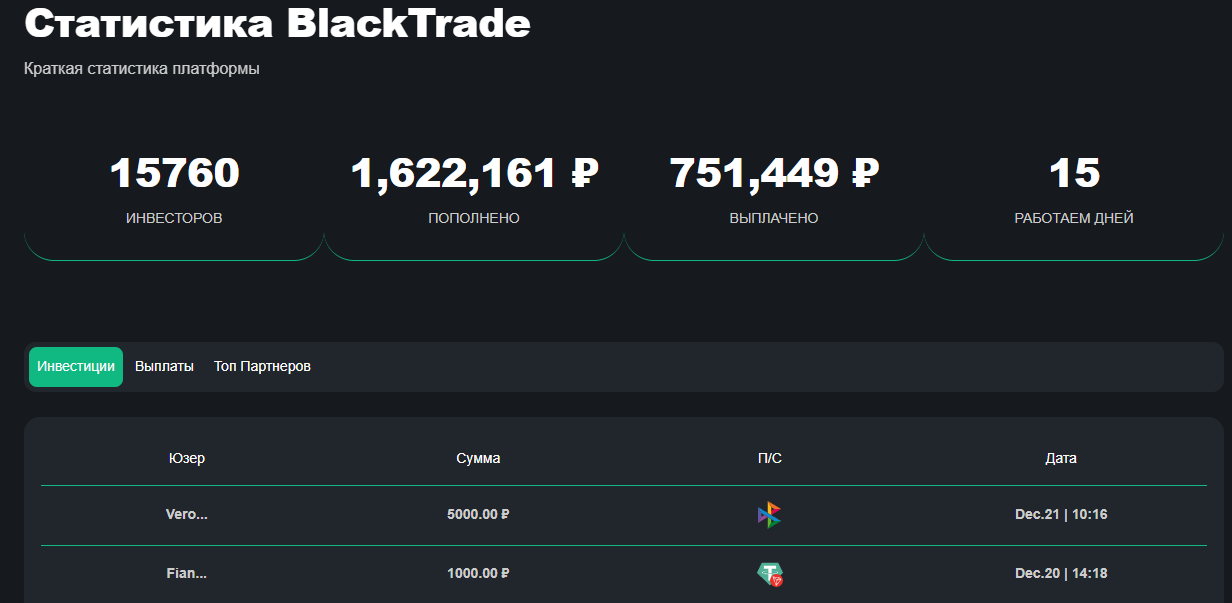This screenshot has width=1232, height=603.
Task: Click the 15760 investors count
Action: (x=175, y=173)
